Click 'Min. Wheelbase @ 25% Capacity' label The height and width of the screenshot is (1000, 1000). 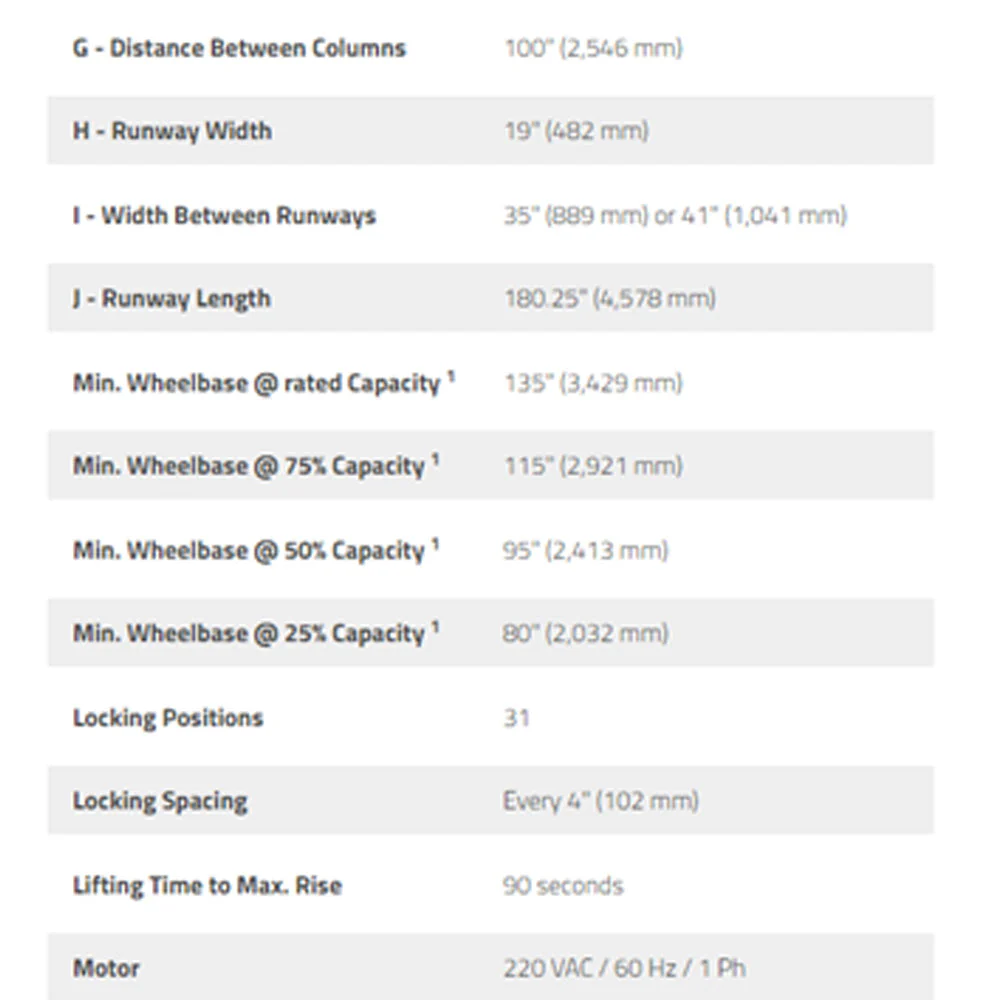tap(249, 633)
